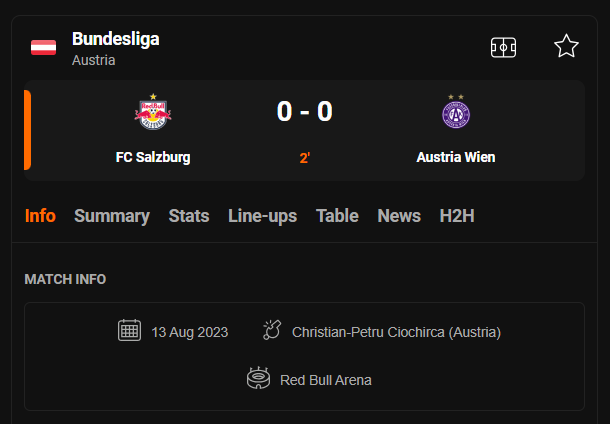Image resolution: width=610 pixels, height=424 pixels.
Task: Select the Info tab
Action: point(40,216)
